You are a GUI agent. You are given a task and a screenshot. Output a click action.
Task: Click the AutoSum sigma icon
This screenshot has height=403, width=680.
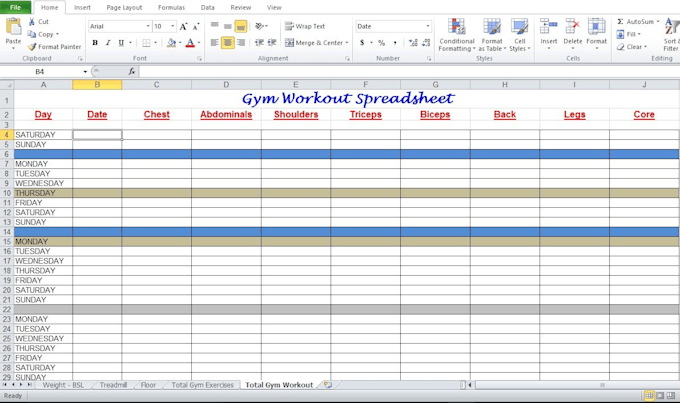point(620,22)
